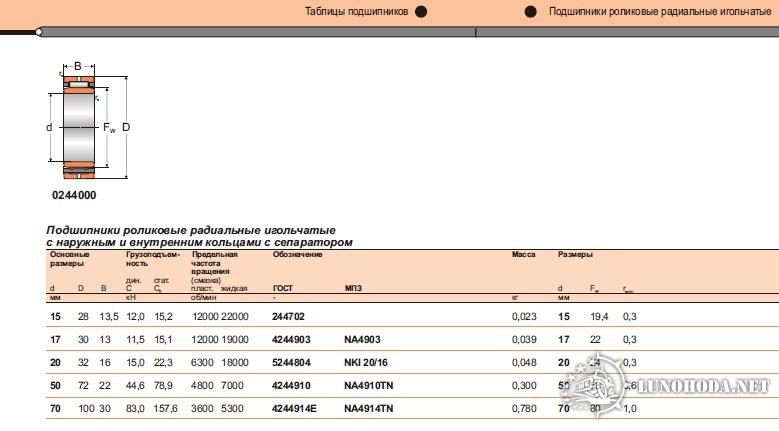Click mass value 0,048
The height and width of the screenshot is (431, 779).
[524, 362]
